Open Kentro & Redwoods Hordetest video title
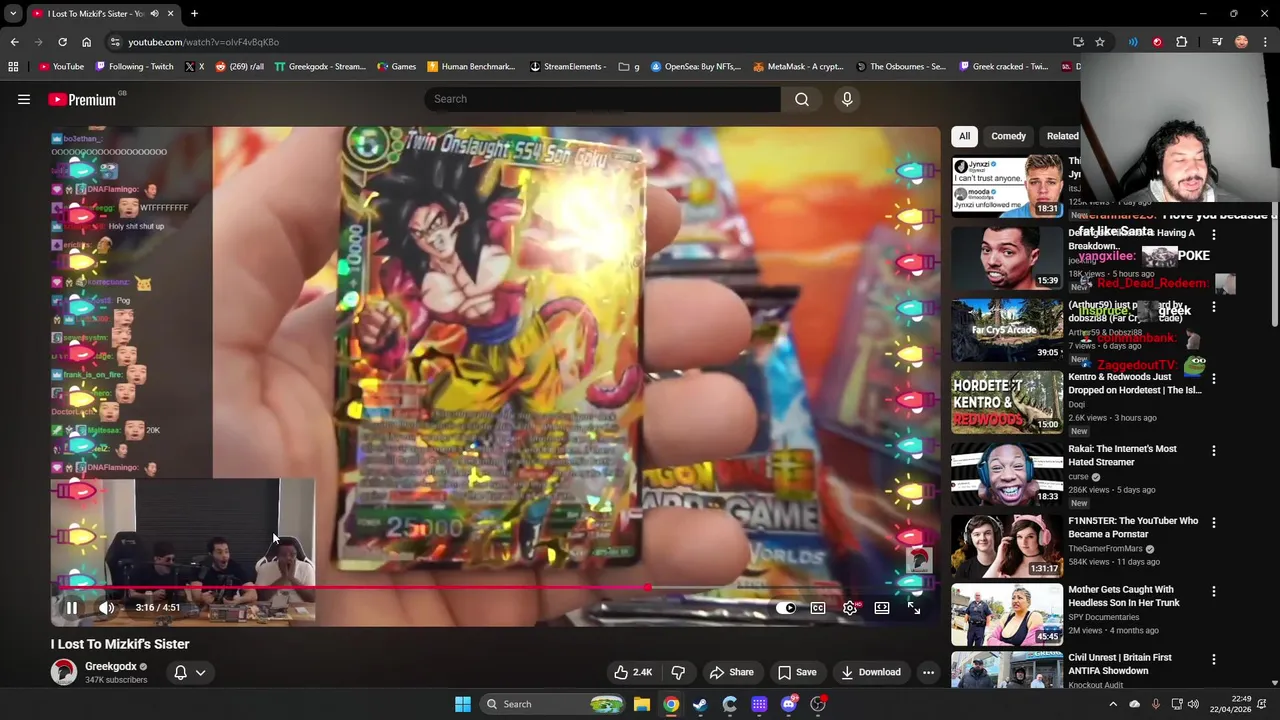The height and width of the screenshot is (720, 1280). coord(1135,384)
